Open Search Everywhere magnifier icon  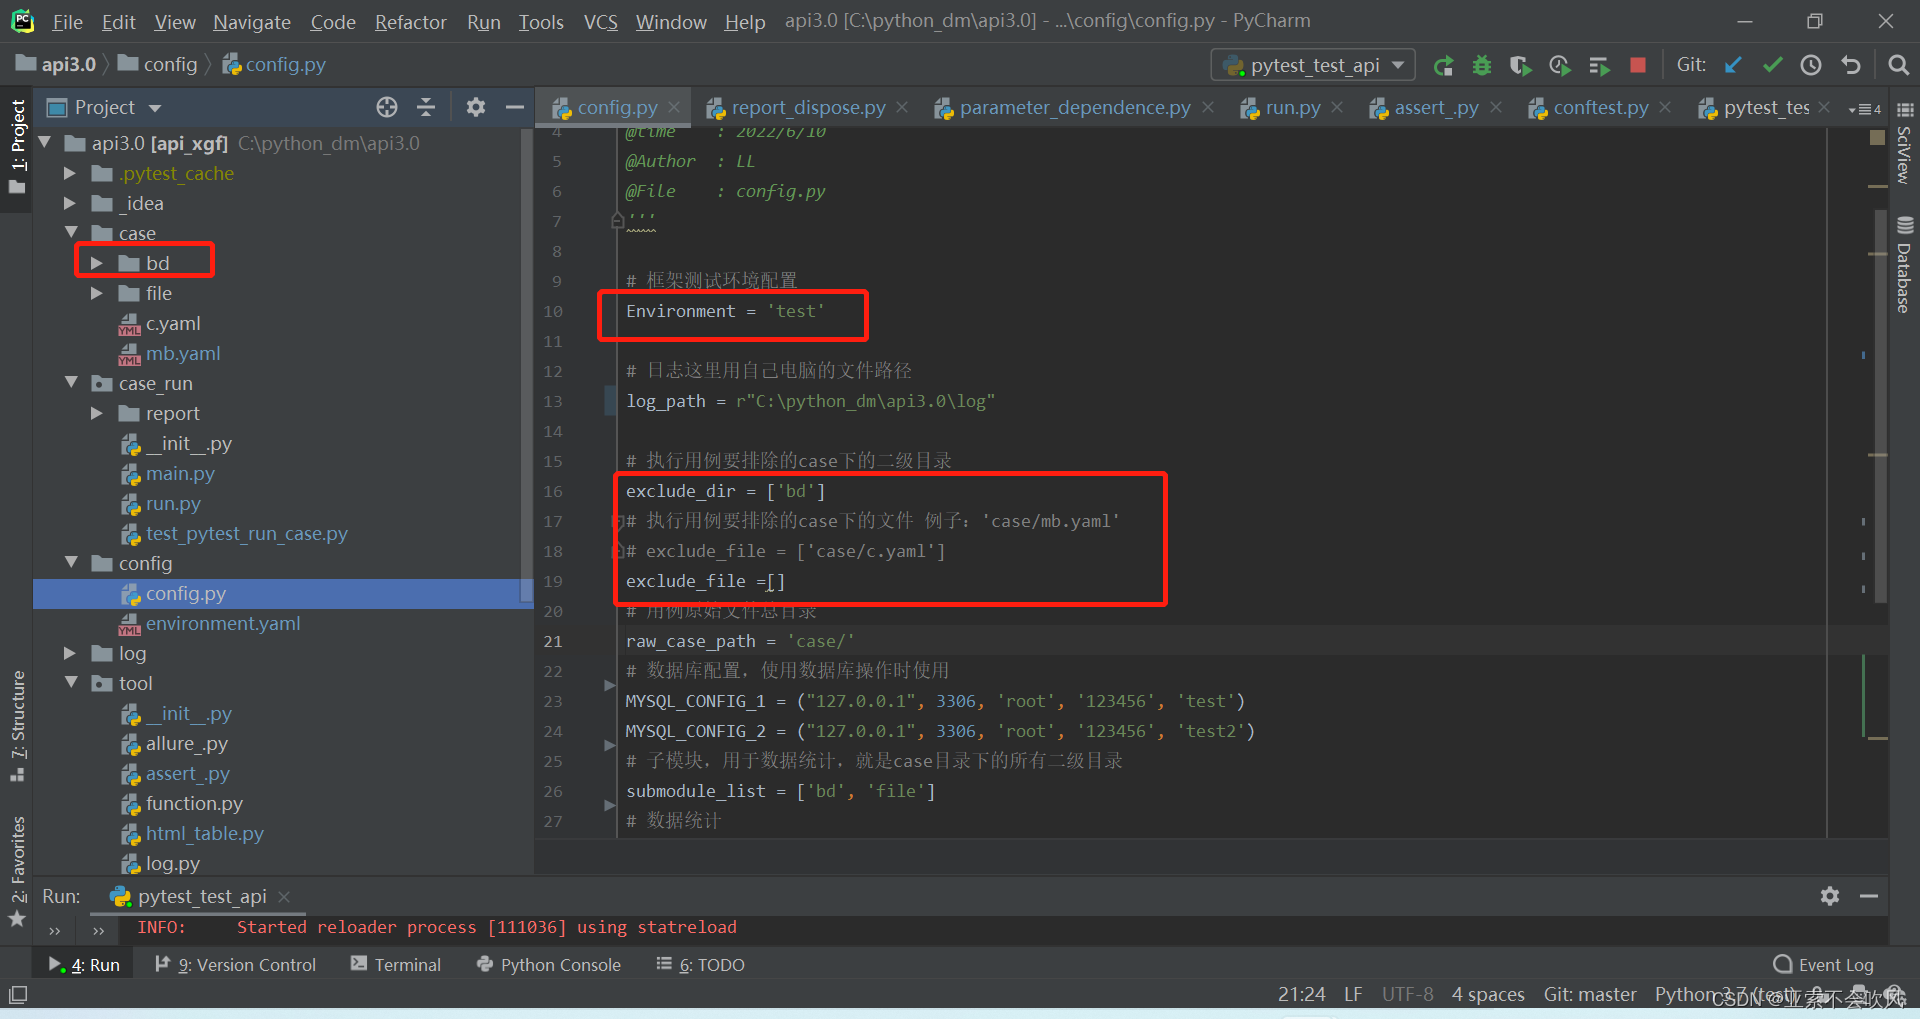[1898, 65]
